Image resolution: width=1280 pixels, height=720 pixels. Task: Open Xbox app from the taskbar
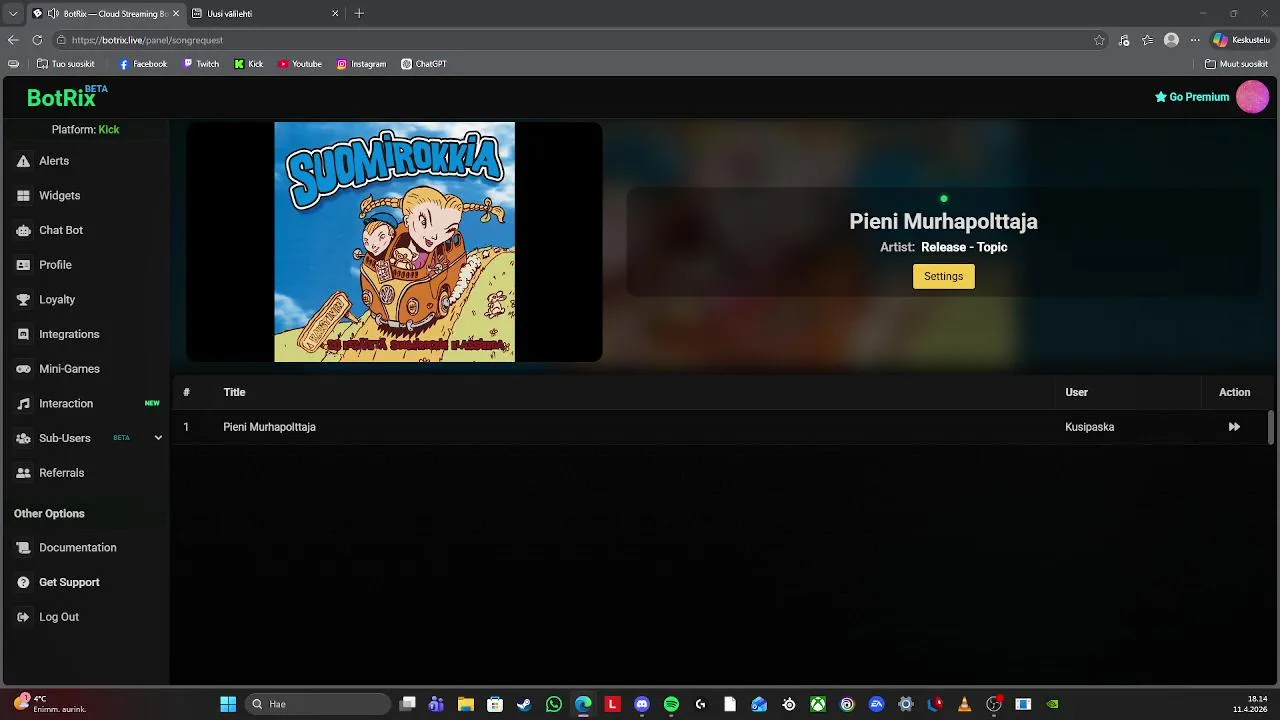pos(818,704)
